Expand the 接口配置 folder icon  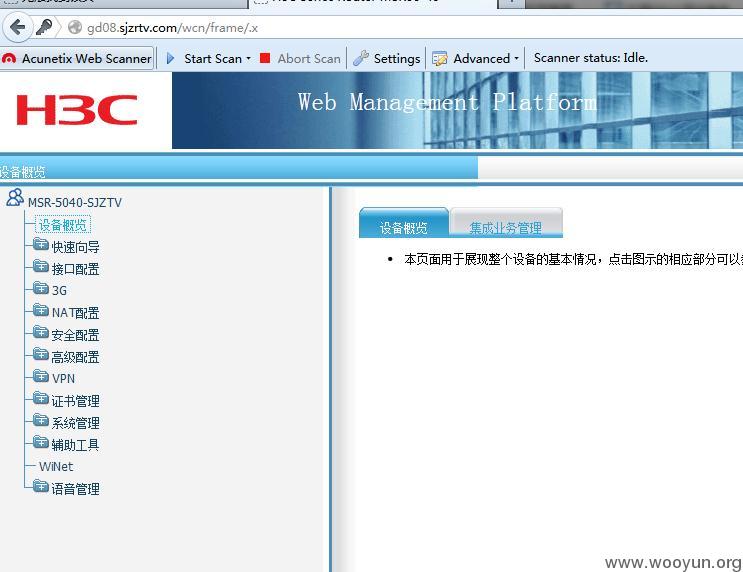41,266
